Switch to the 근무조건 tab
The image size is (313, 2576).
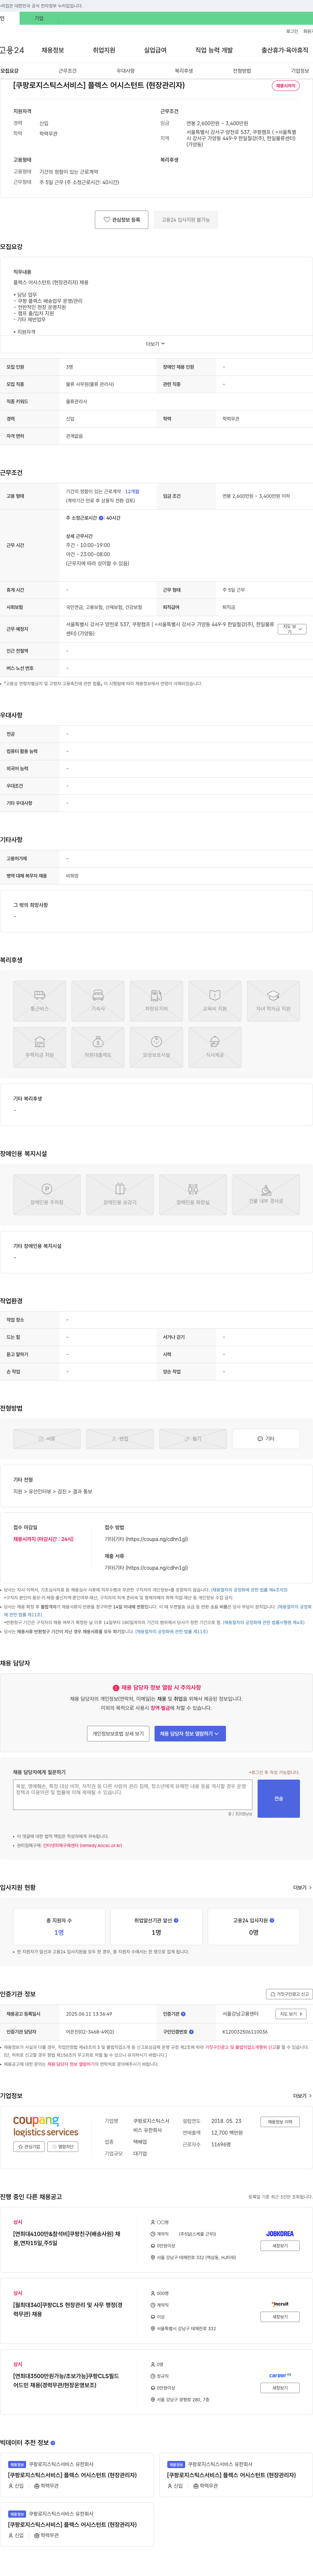[x=67, y=71]
